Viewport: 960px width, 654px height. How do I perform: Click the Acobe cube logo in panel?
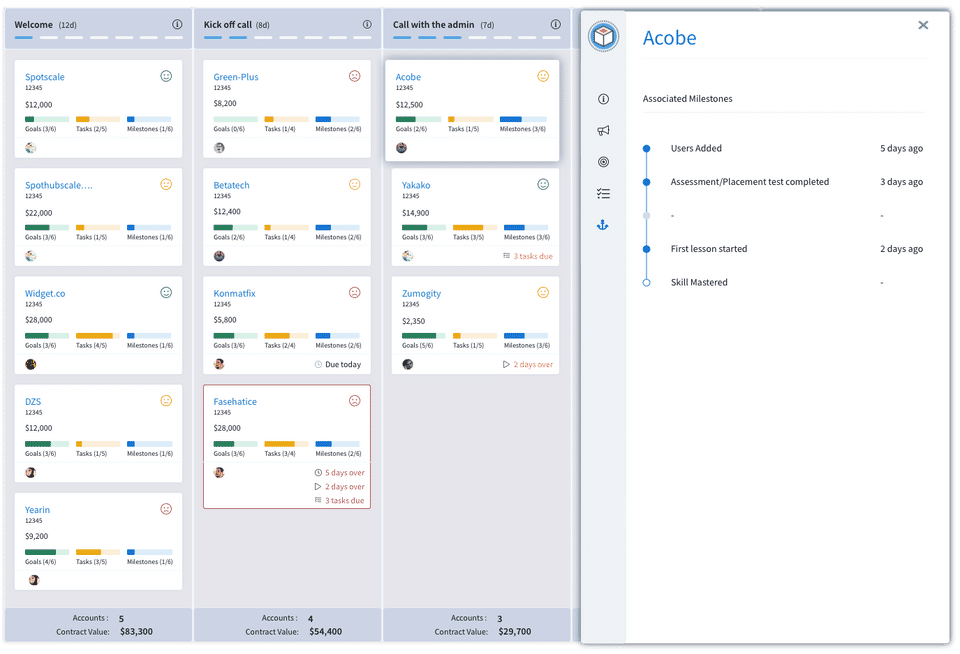coord(604,37)
